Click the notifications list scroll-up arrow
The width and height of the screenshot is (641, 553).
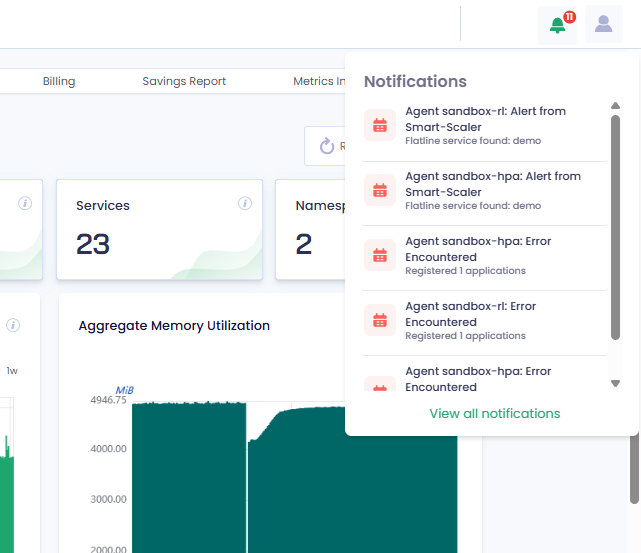(x=615, y=106)
